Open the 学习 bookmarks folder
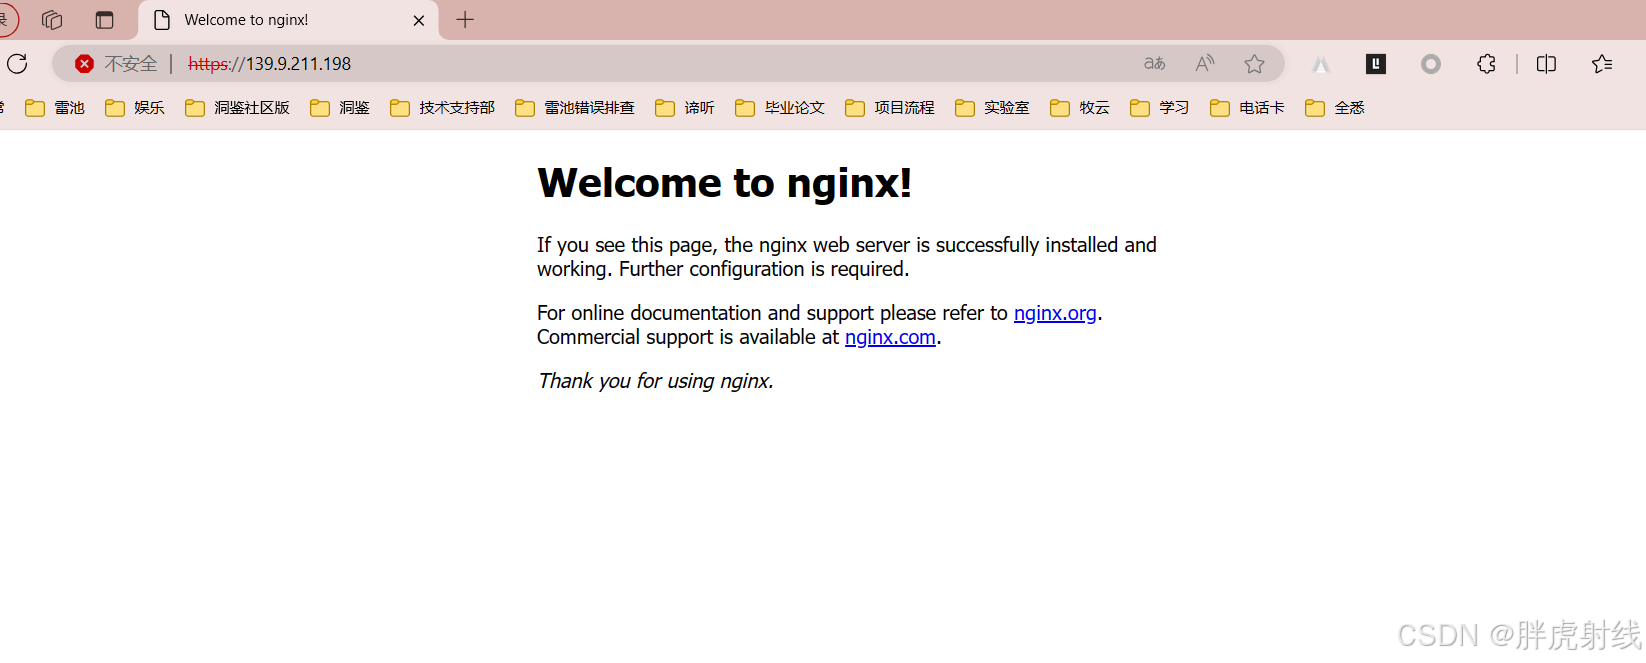 1160,108
